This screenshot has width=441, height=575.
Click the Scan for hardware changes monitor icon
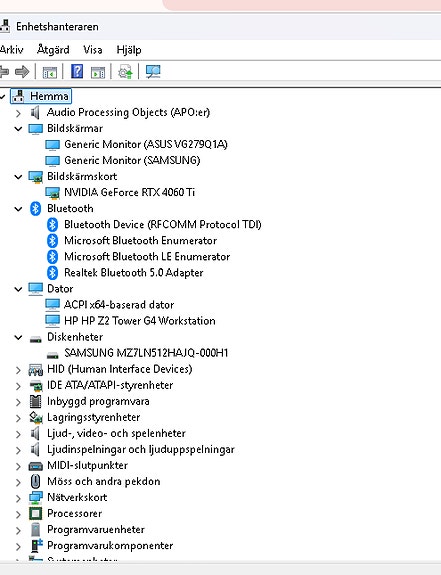tap(153, 72)
